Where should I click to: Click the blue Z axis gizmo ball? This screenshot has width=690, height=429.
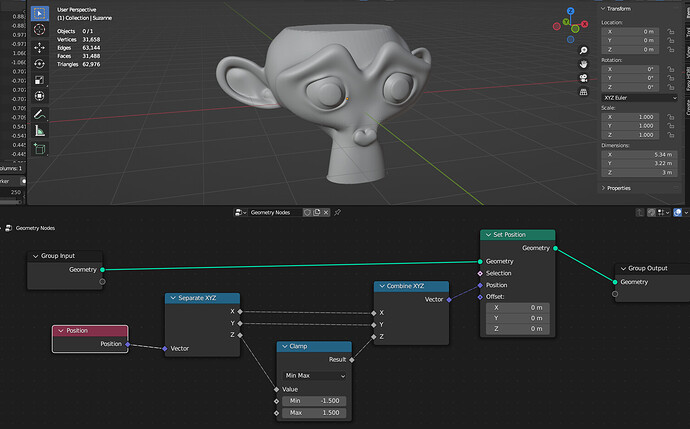pos(570,11)
